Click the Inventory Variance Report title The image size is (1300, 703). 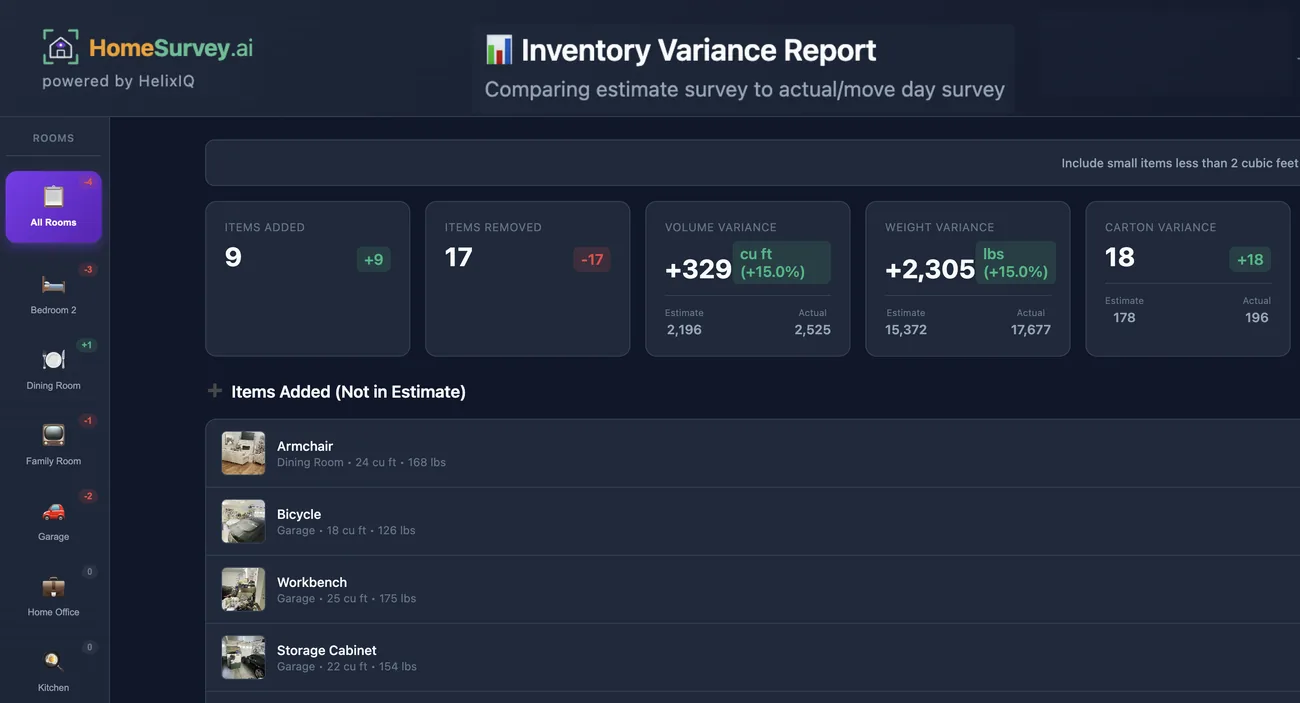coord(698,50)
